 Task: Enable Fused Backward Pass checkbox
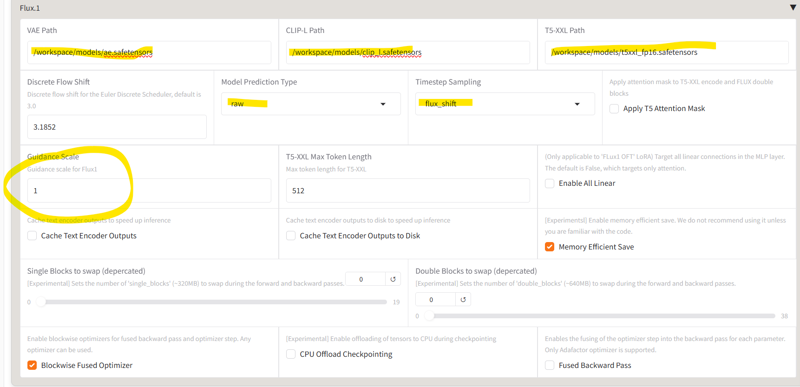tap(549, 365)
